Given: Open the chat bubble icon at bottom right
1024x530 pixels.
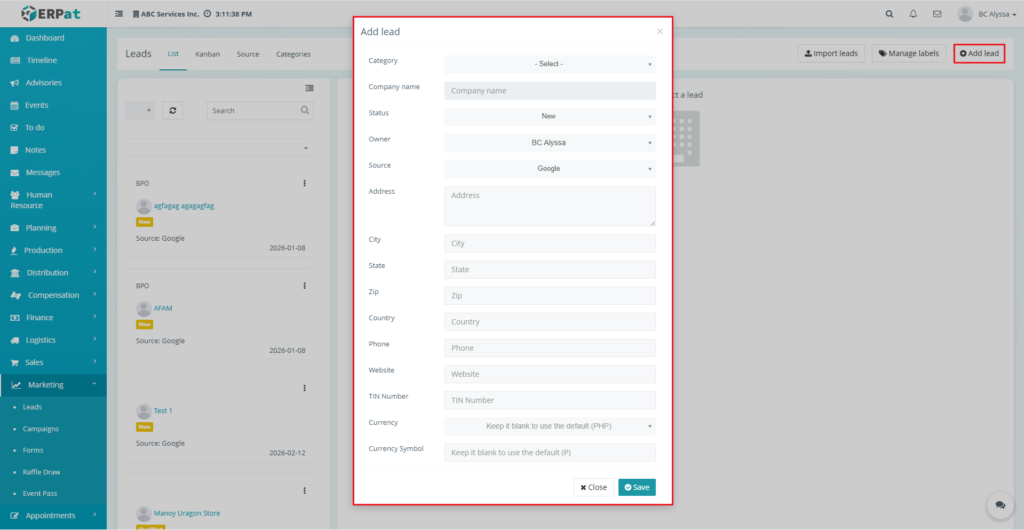Looking at the screenshot, I should [1000, 506].
